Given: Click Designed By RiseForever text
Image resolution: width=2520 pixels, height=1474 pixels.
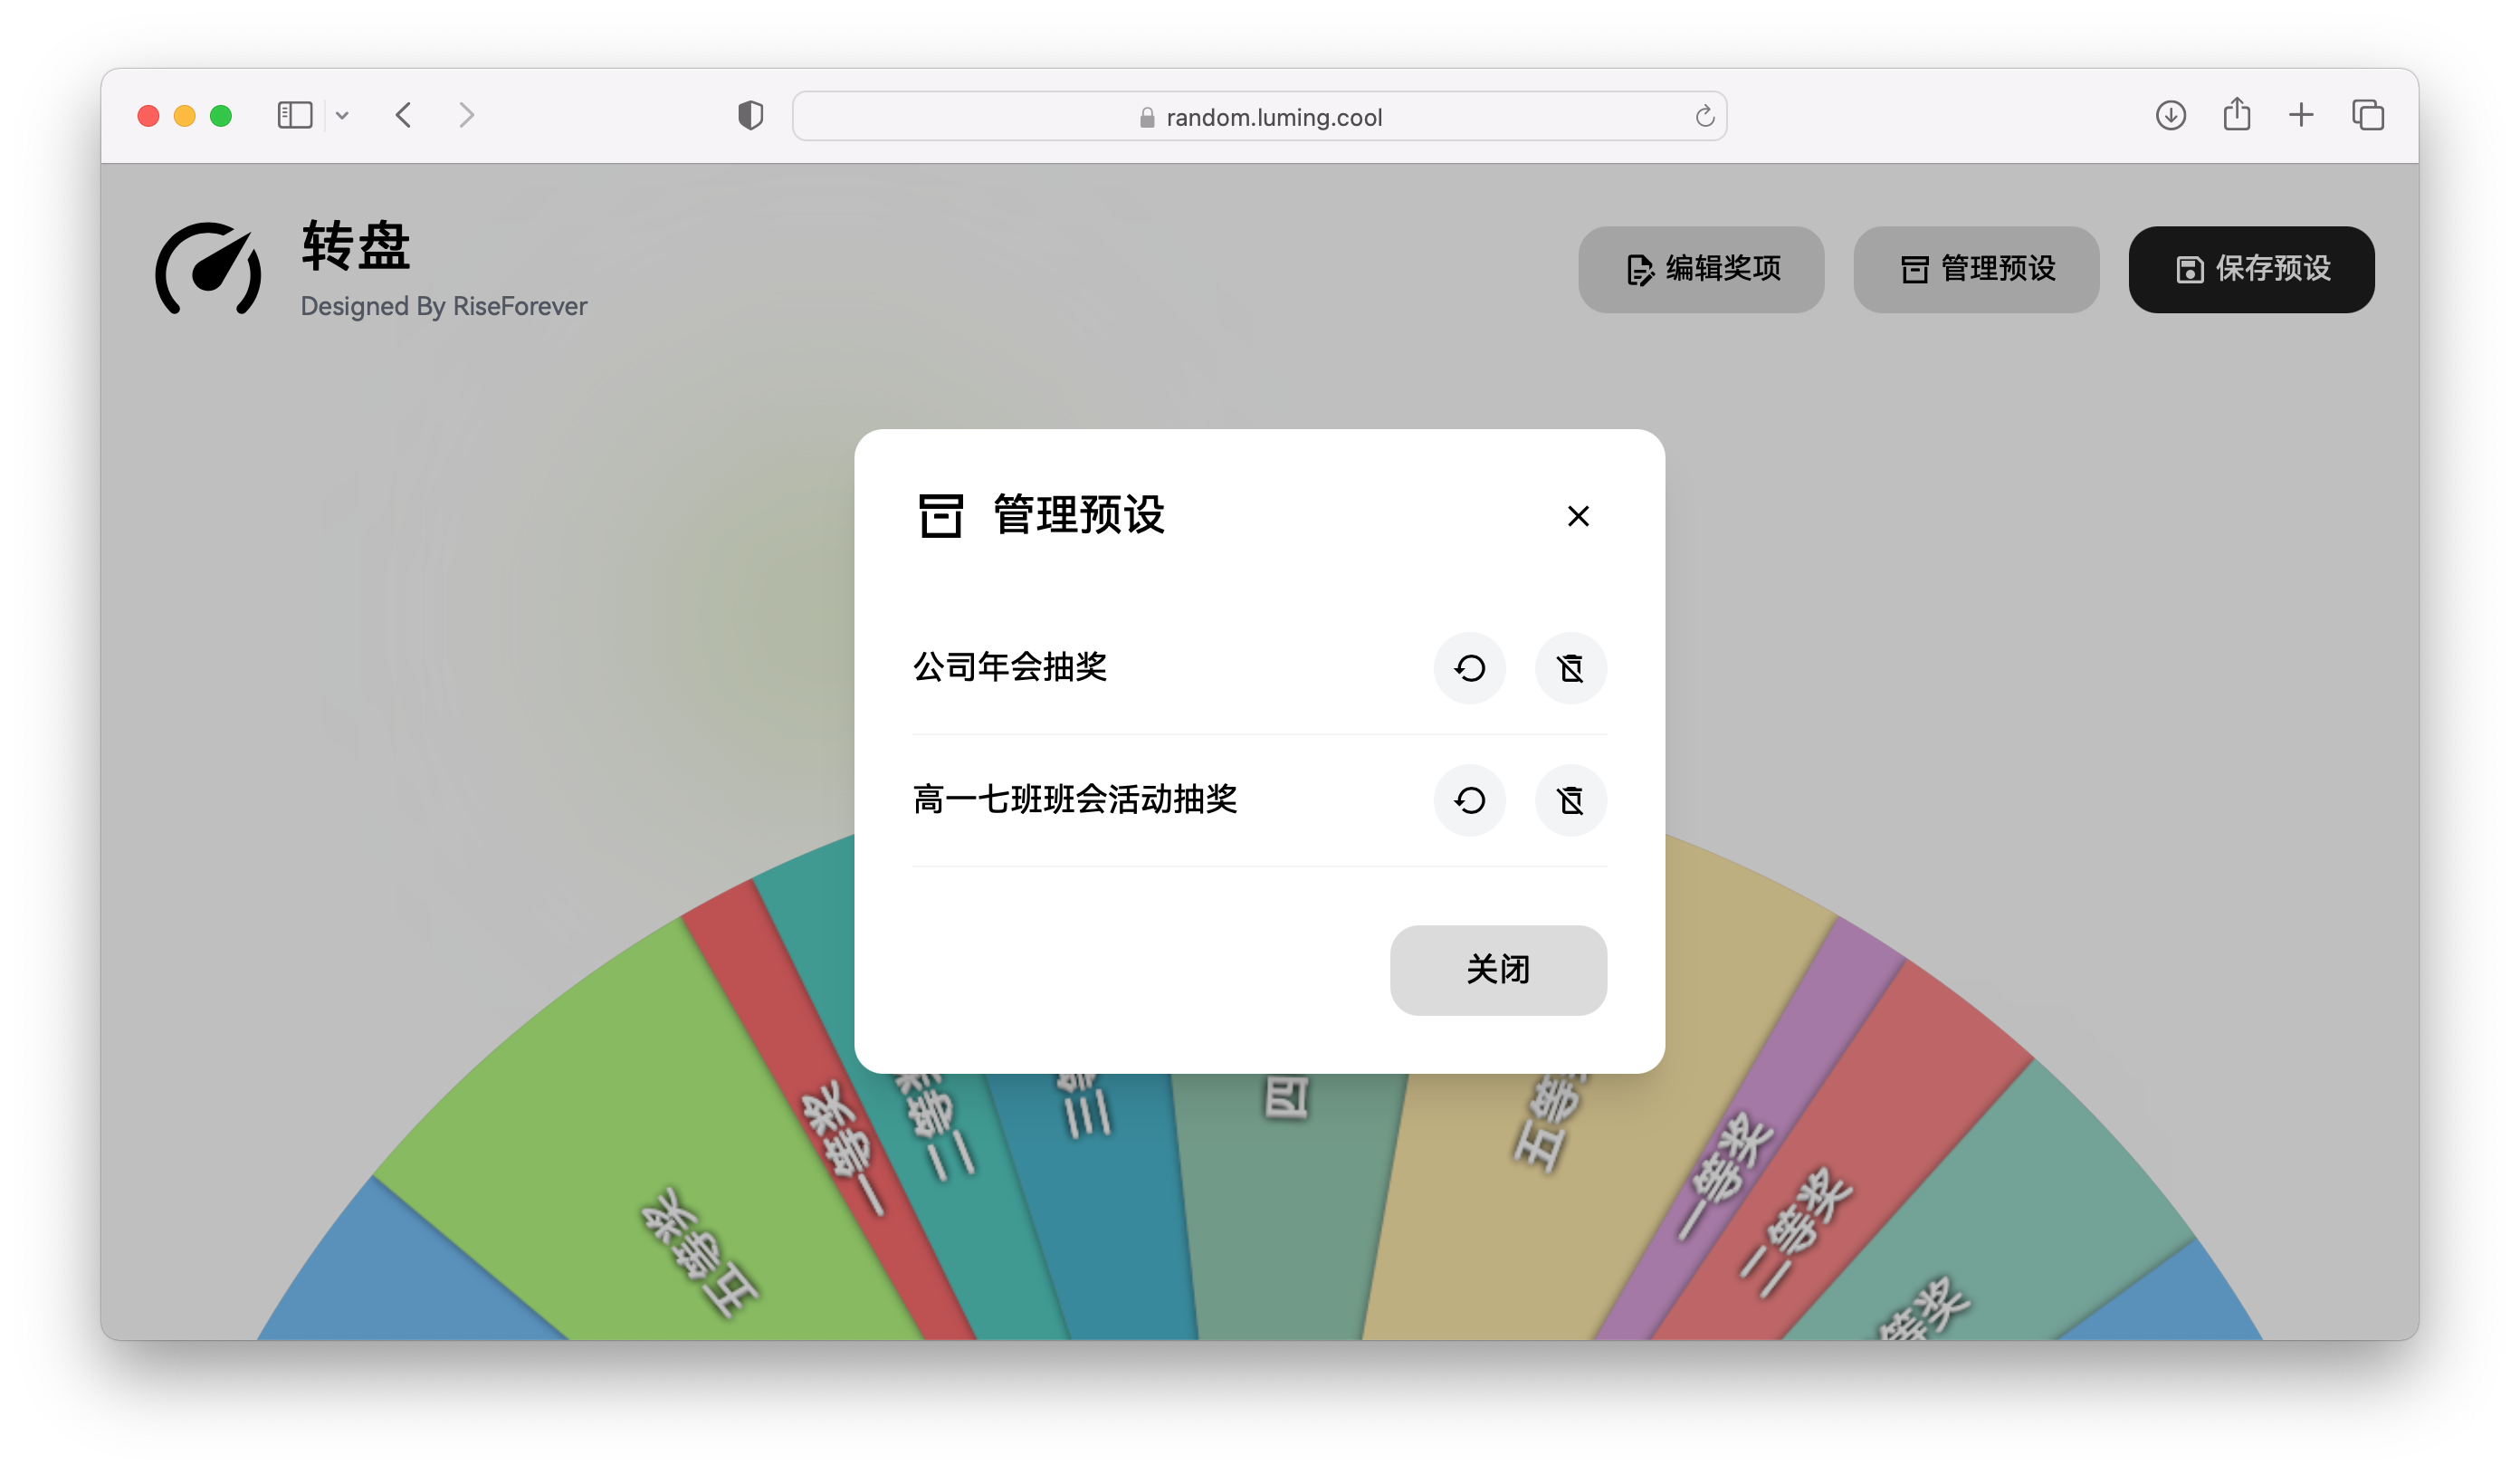Looking at the screenshot, I should 444,307.
